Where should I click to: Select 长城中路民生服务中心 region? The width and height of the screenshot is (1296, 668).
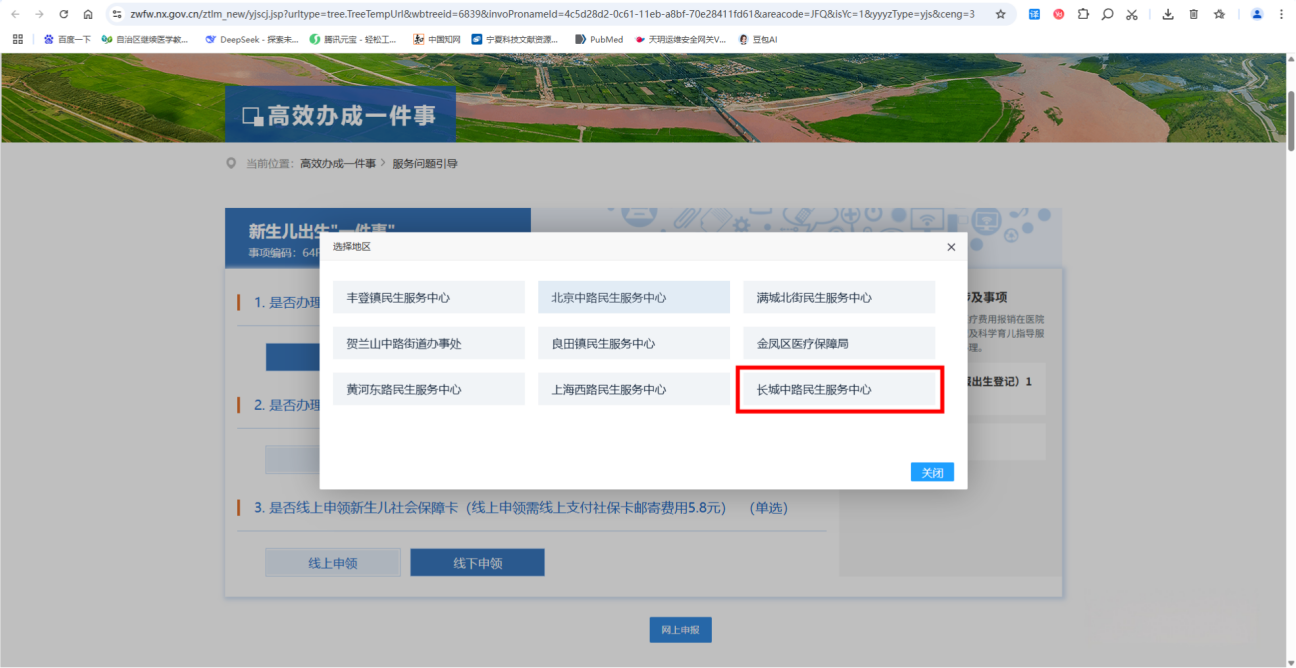click(x=839, y=389)
